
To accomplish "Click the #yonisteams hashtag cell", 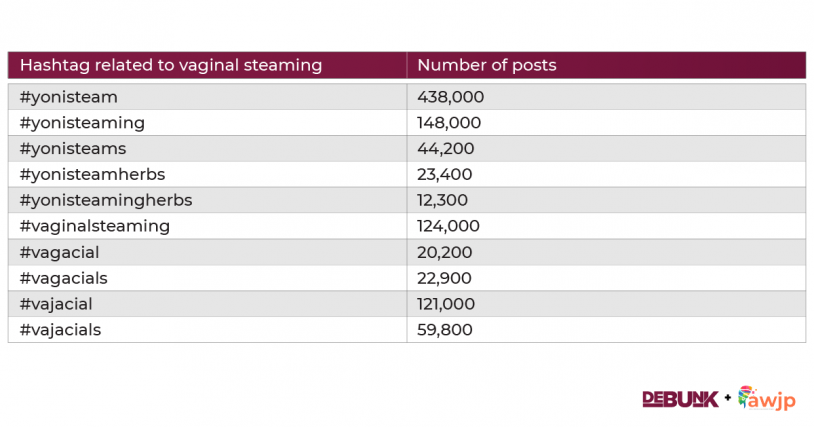I will pyautogui.click(x=73, y=149).
